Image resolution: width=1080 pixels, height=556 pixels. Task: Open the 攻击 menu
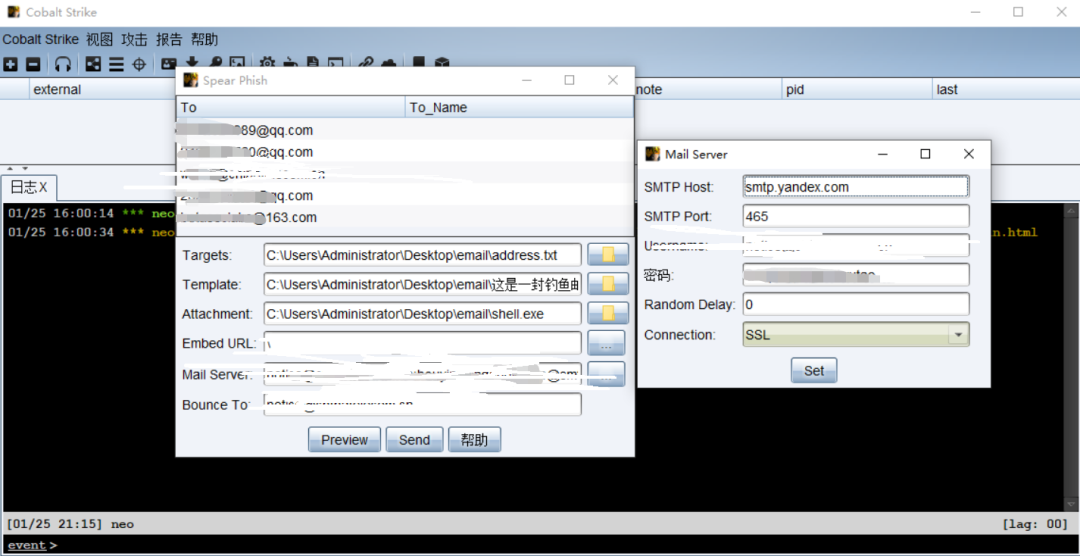tap(134, 39)
